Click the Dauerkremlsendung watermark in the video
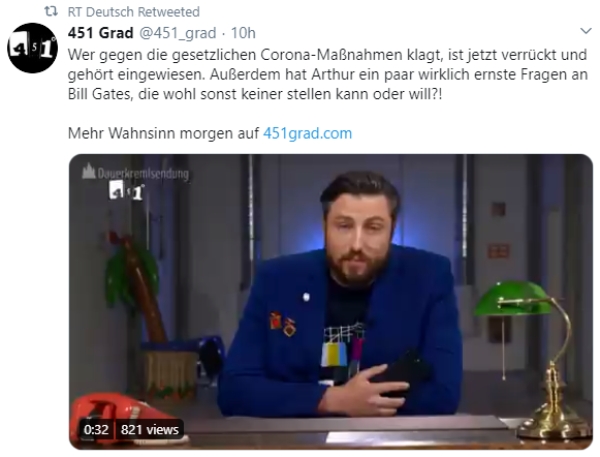This screenshot has width=600, height=457. (135, 173)
